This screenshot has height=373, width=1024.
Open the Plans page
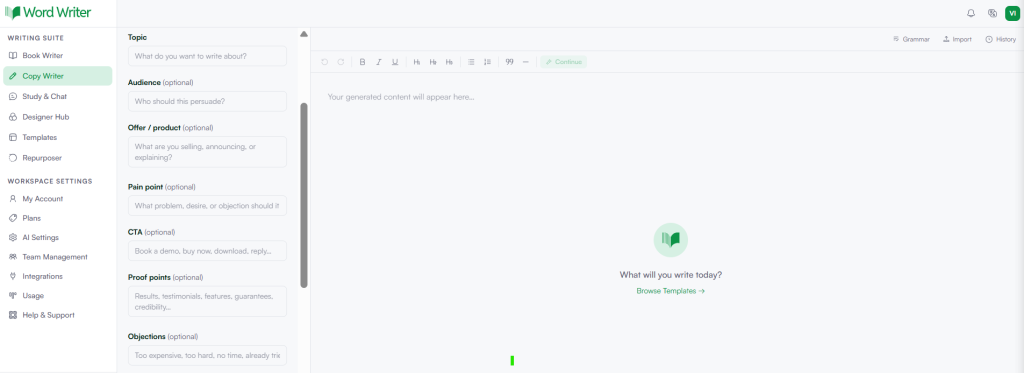point(57,218)
